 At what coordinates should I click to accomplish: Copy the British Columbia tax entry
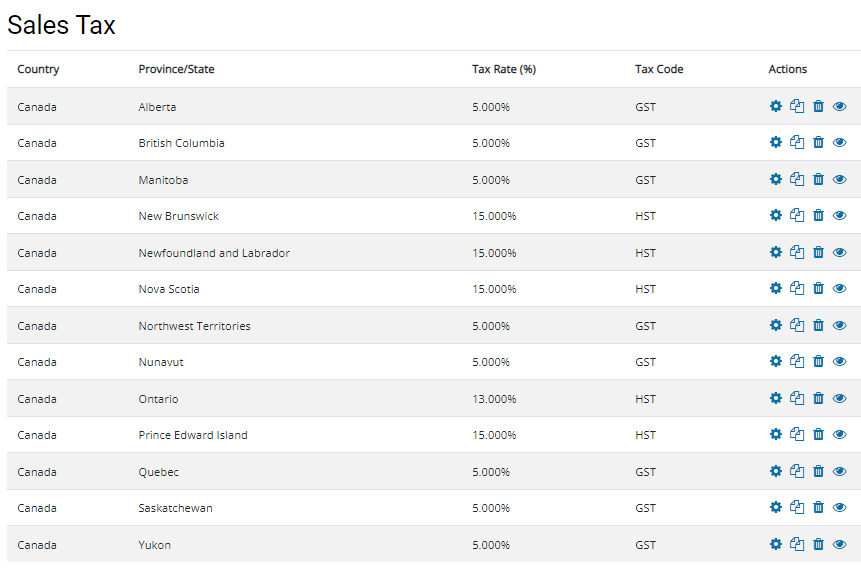tap(797, 143)
